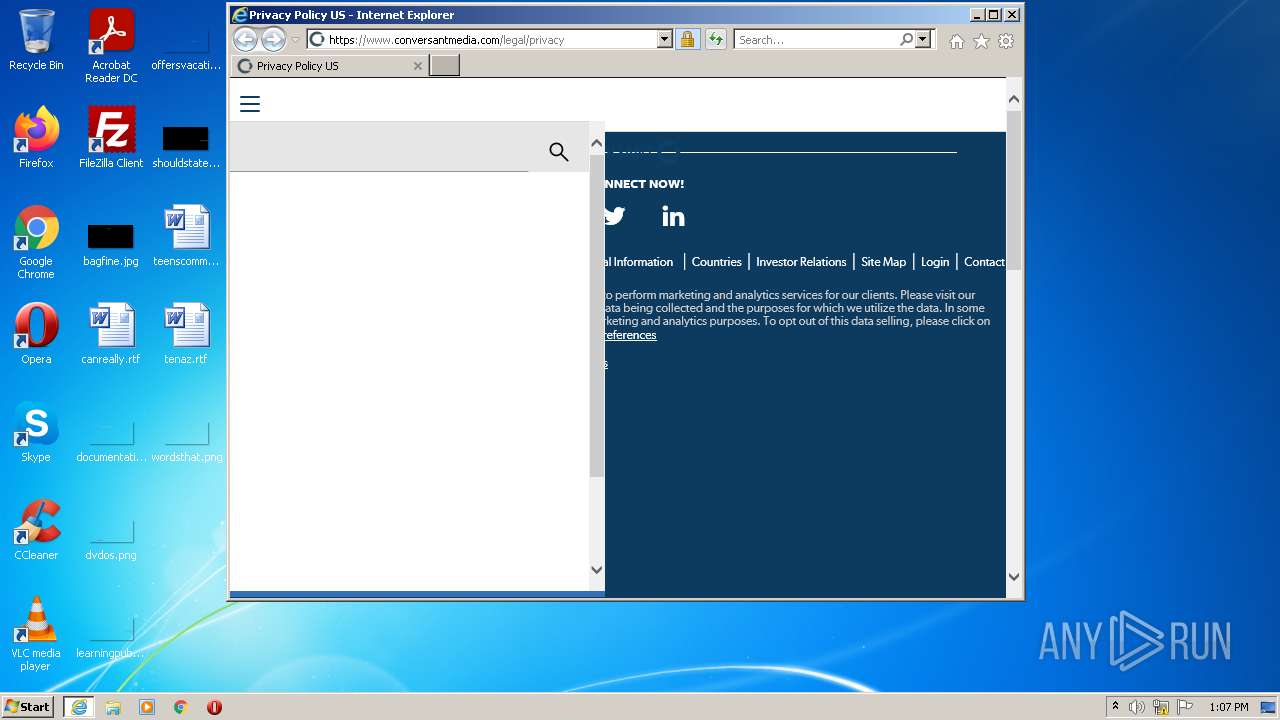The image size is (1280, 720).
Task: Expand the address bar URL dropdown
Action: [x=664, y=39]
